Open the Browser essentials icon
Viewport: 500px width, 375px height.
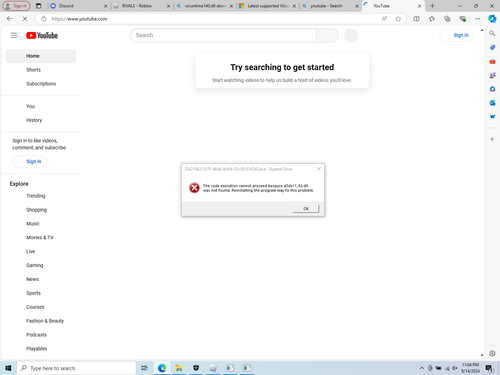462,19
